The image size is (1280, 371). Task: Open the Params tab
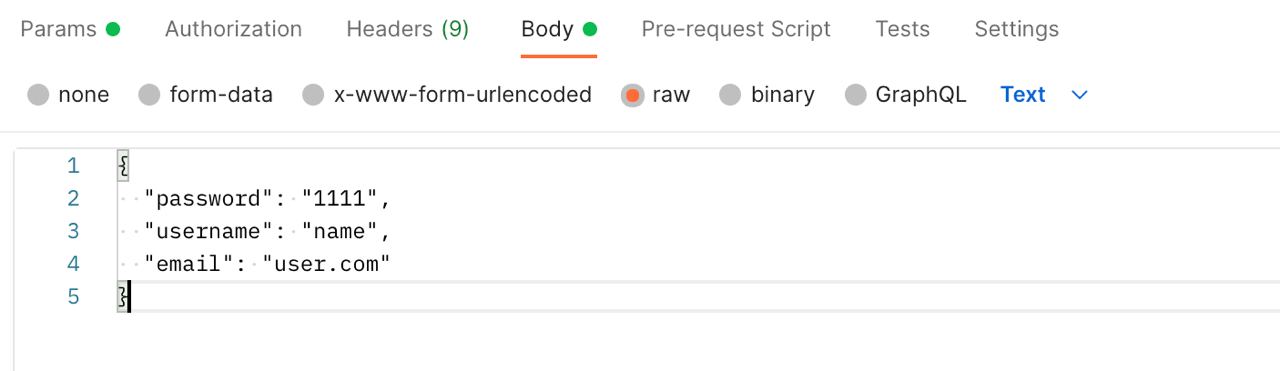click(70, 29)
